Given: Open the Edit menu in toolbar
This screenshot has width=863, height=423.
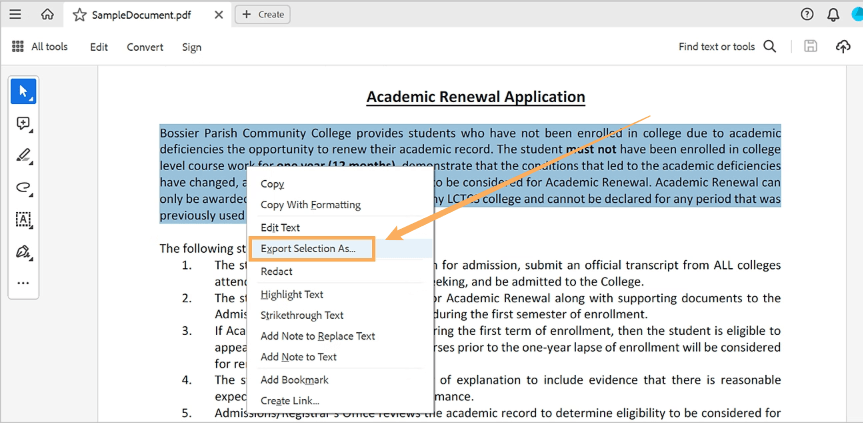Looking at the screenshot, I should click(99, 47).
